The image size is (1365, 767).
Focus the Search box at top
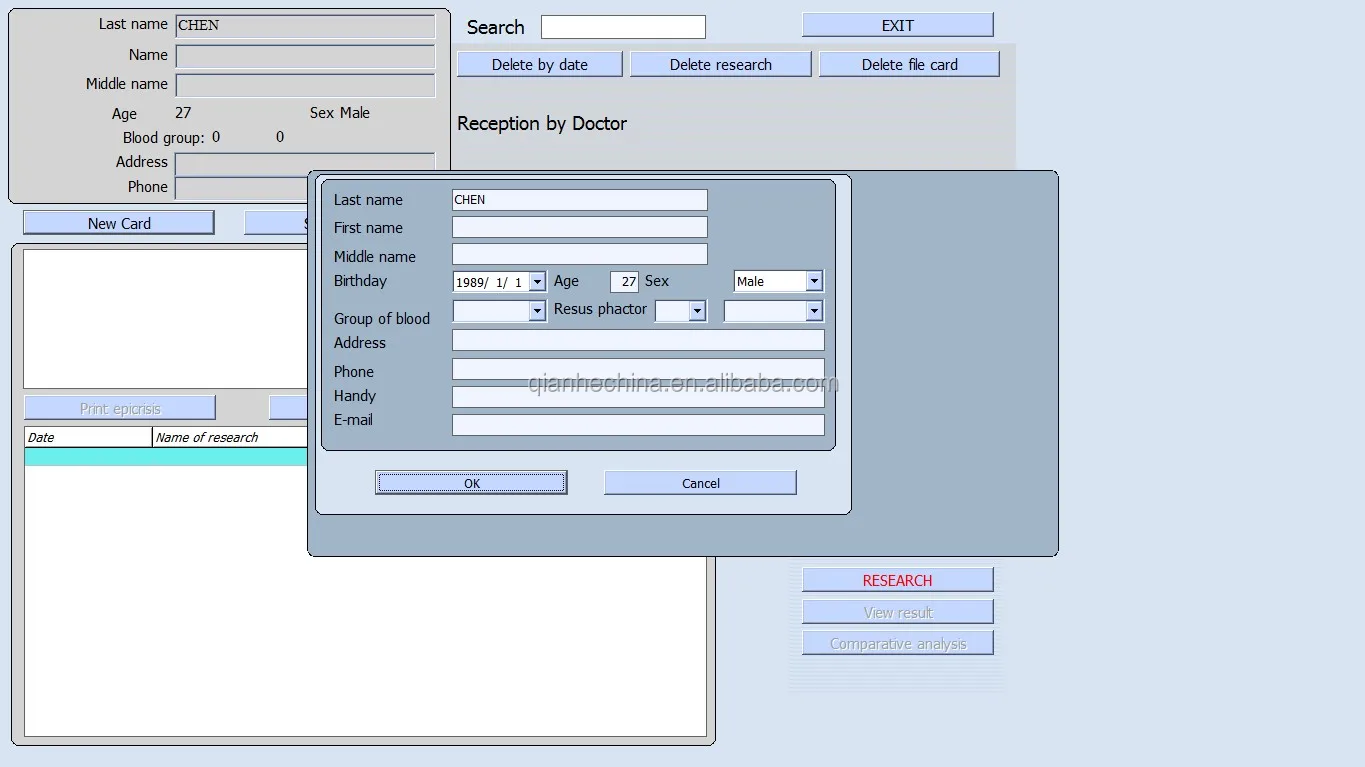[x=623, y=27]
